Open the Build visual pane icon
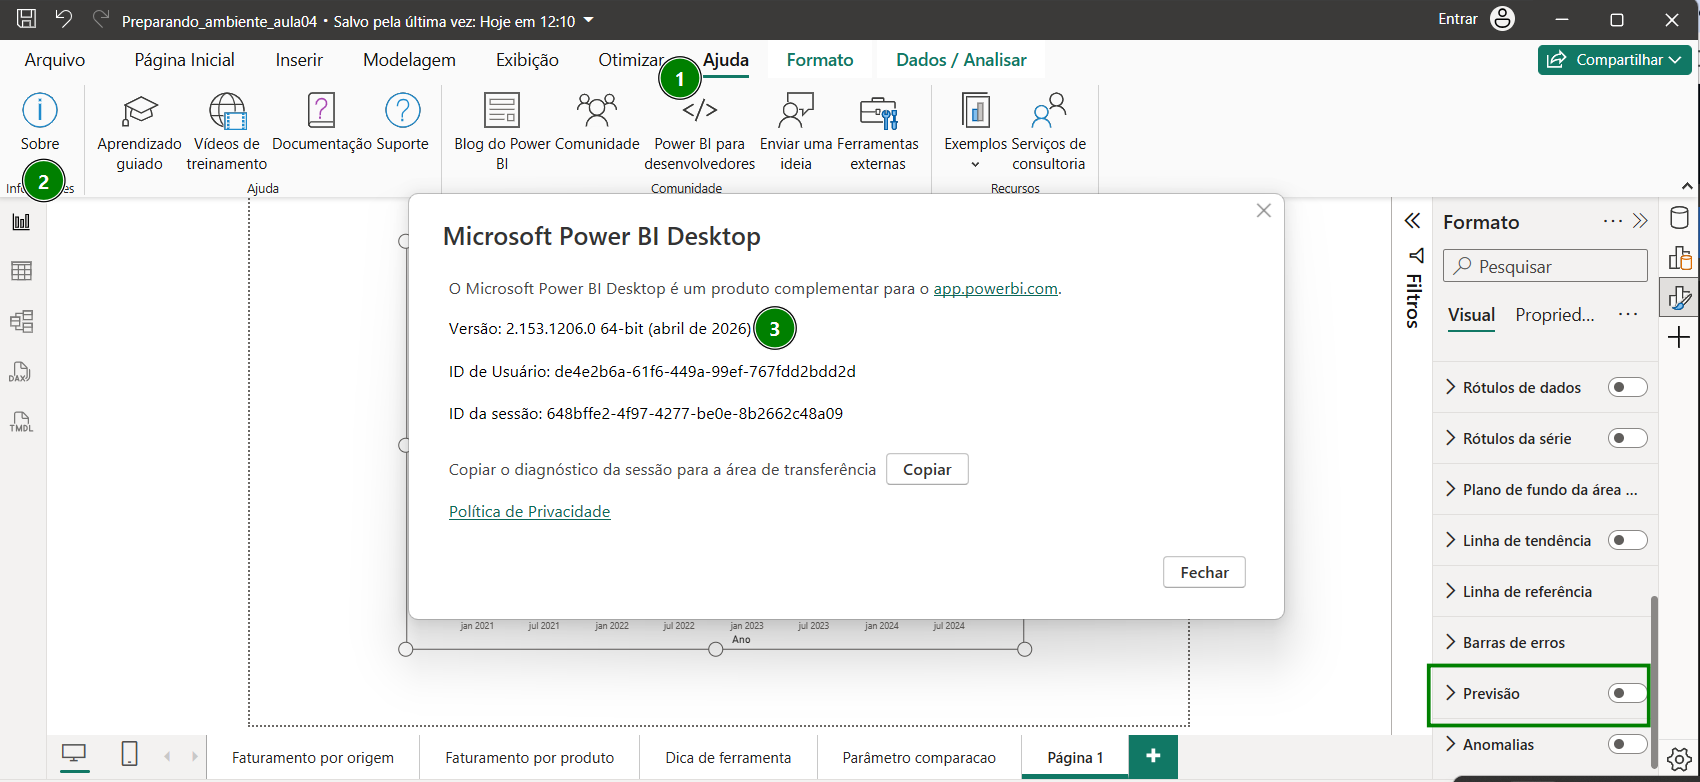The width and height of the screenshot is (1700, 782). click(x=1680, y=258)
